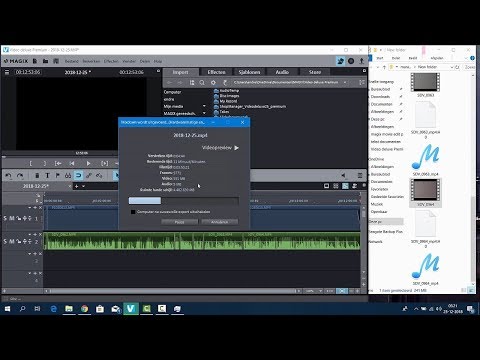Click media pool settings gear icon

point(213,82)
